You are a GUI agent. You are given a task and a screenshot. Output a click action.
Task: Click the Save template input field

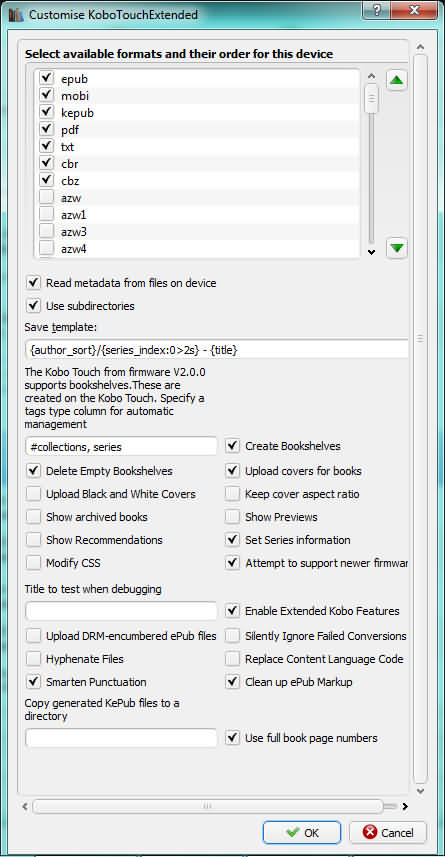click(x=216, y=349)
